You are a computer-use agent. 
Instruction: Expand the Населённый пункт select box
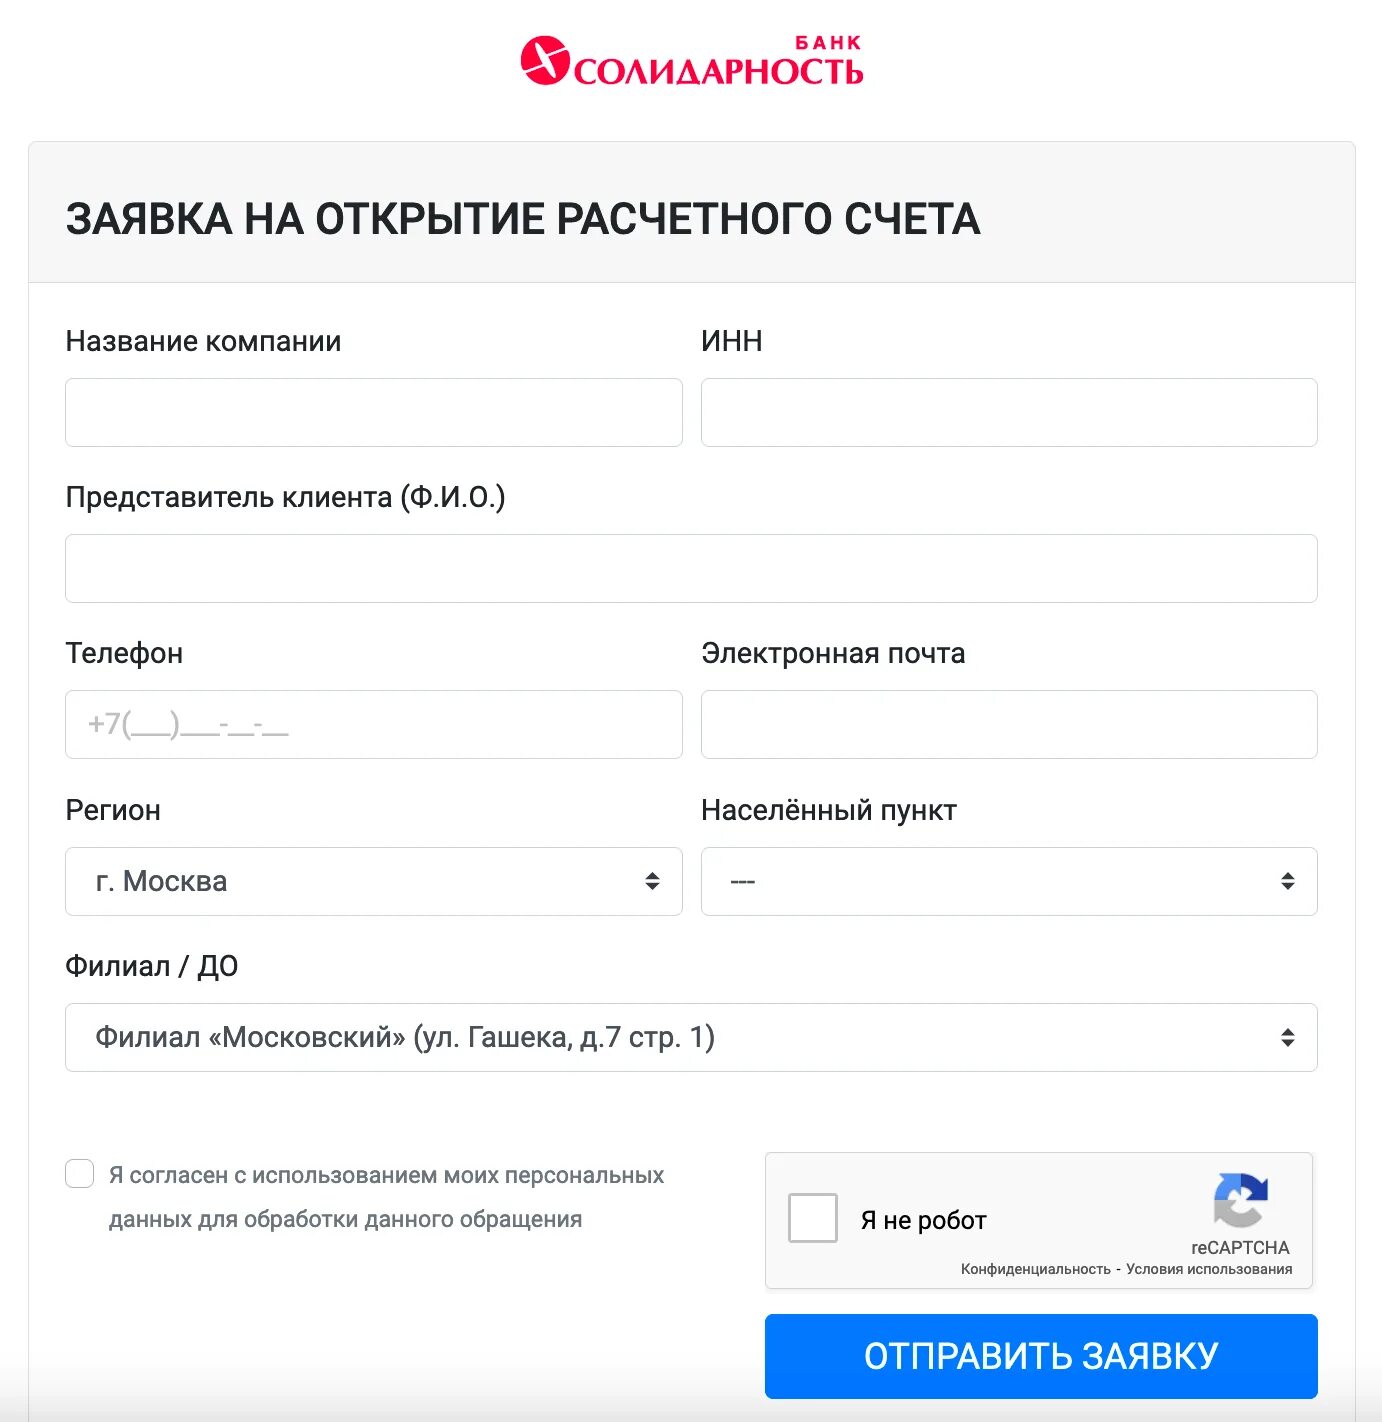1009,881
